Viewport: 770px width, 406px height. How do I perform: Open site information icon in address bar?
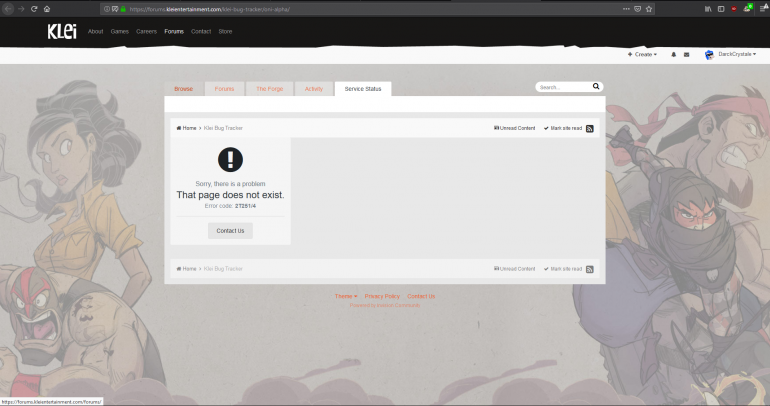coord(107,9)
